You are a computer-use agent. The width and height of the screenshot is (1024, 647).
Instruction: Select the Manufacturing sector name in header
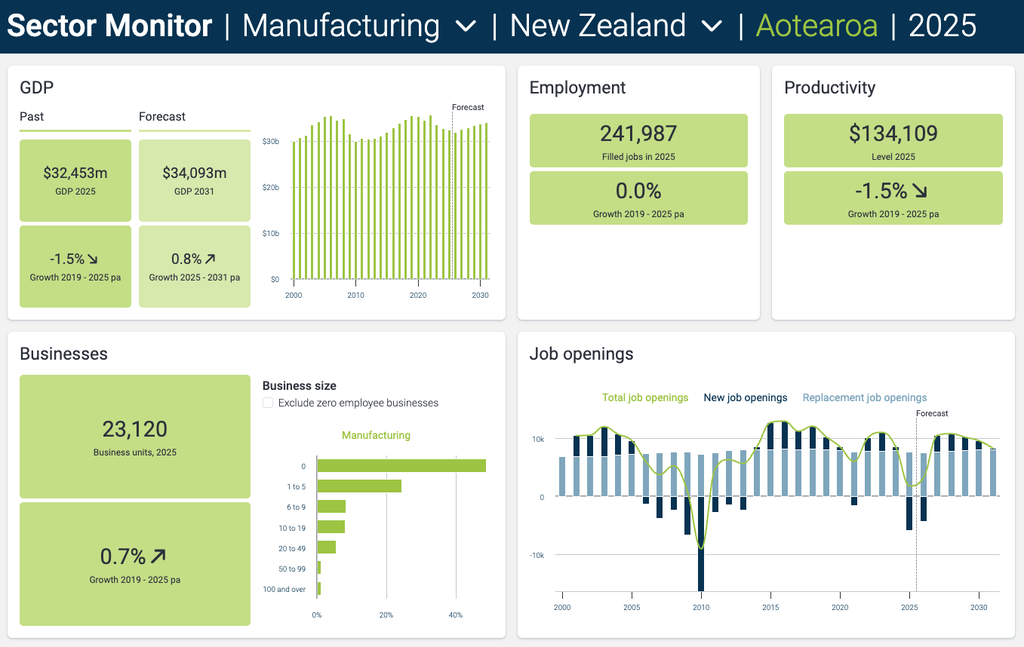point(341,26)
